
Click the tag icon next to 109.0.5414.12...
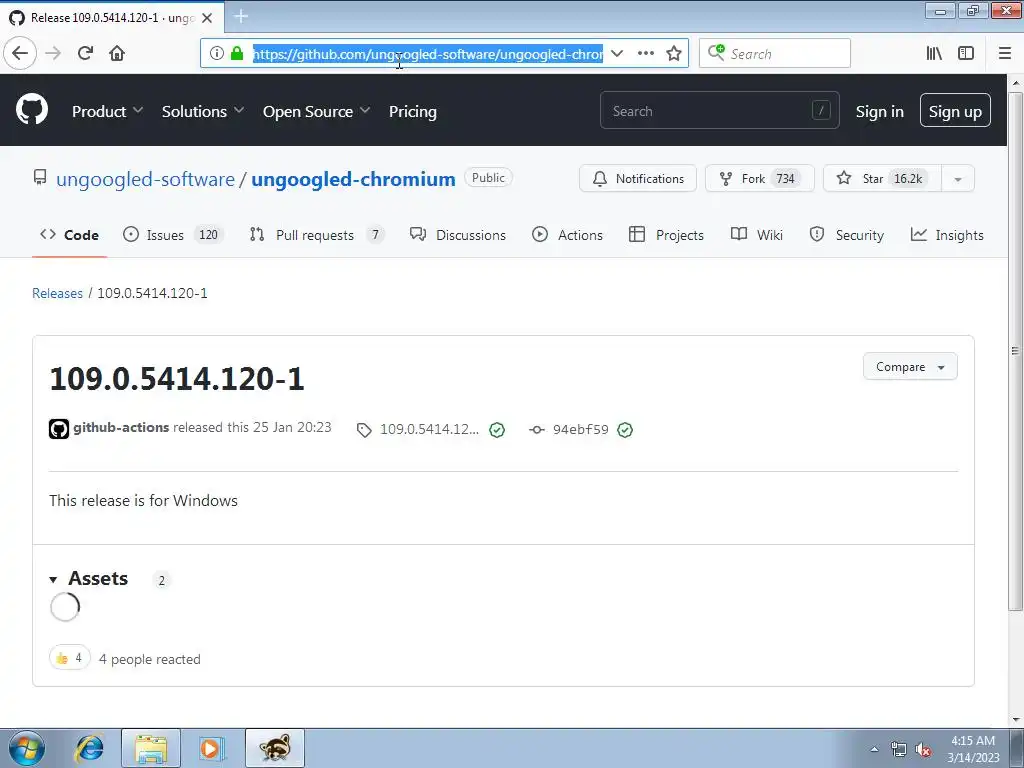point(364,430)
